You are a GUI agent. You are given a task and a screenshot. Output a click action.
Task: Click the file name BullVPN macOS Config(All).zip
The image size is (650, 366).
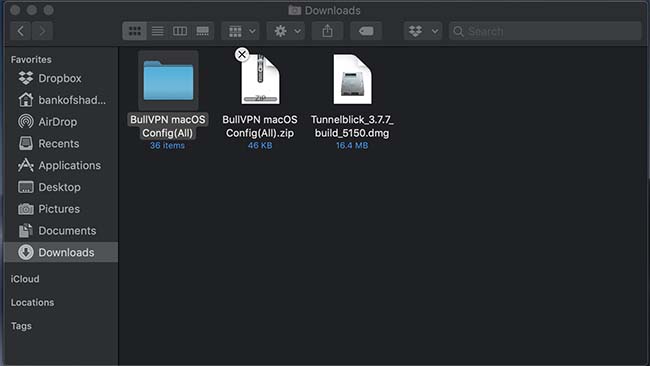coord(260,126)
